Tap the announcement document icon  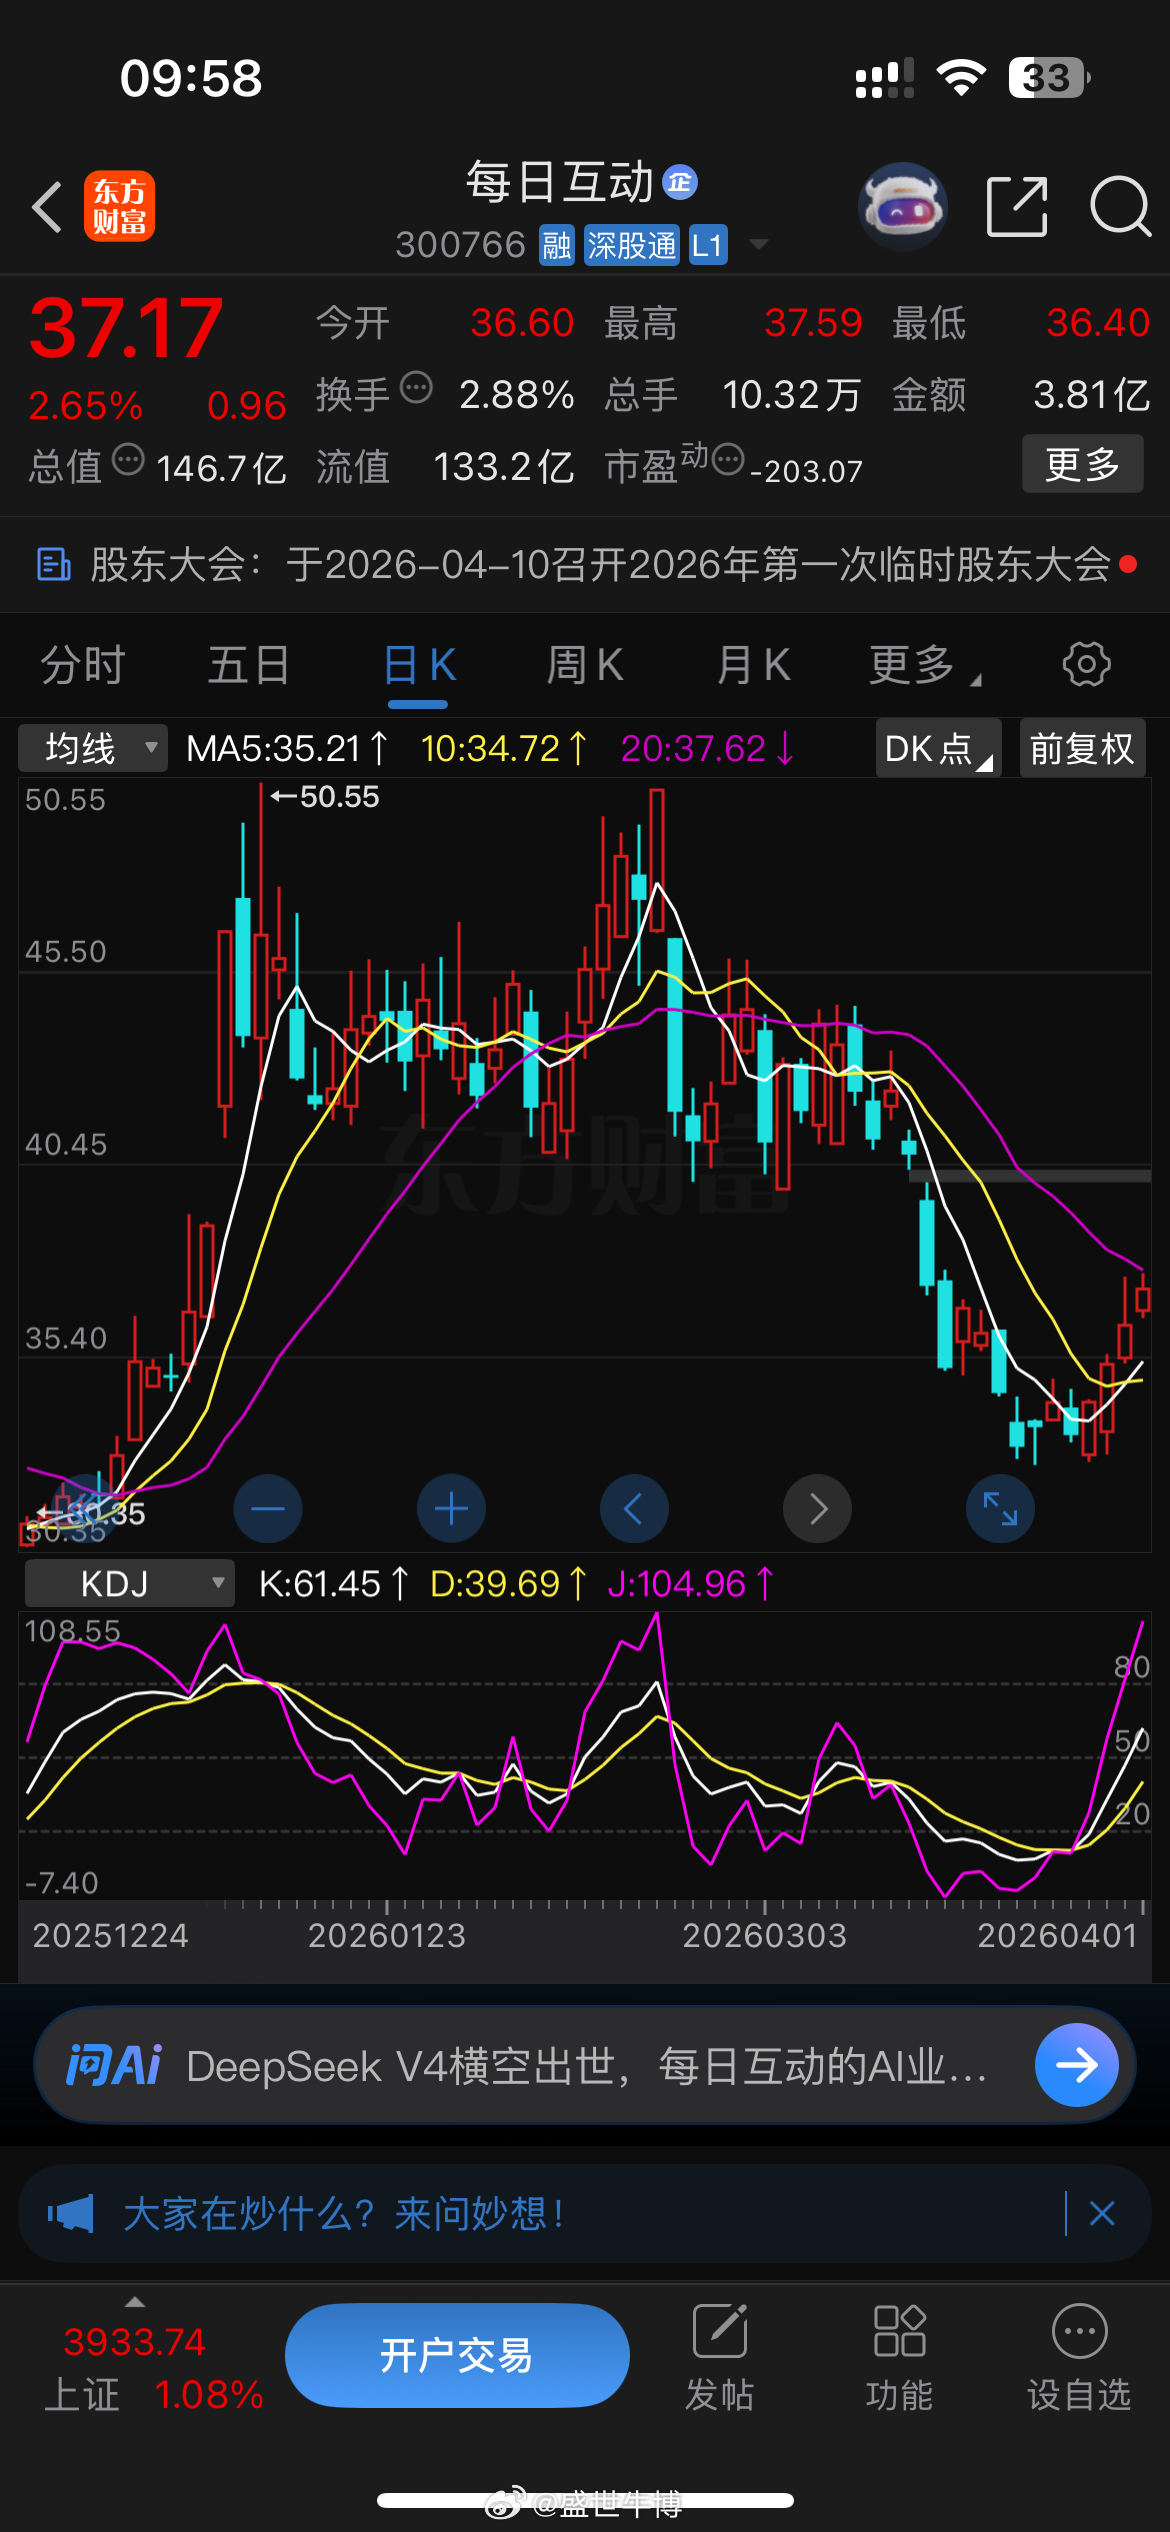pos(53,565)
